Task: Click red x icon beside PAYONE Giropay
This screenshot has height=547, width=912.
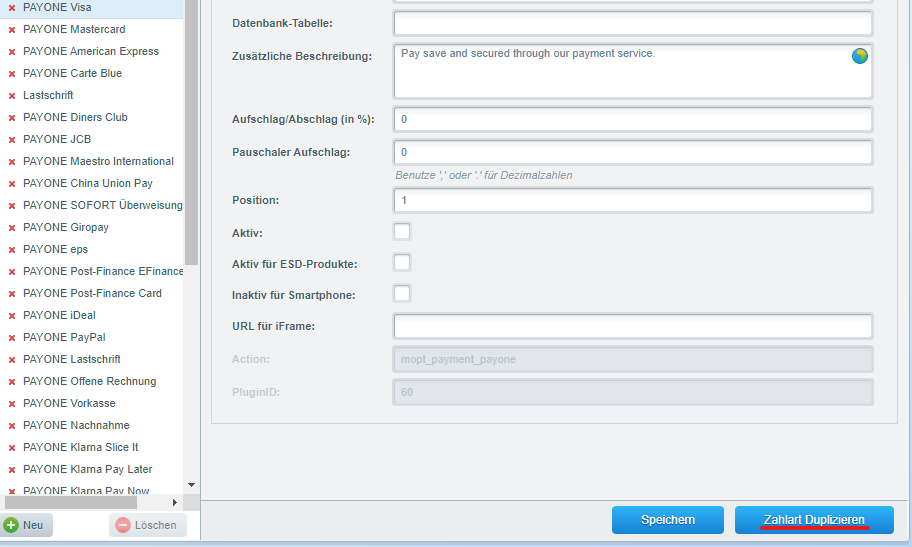Action: pos(12,228)
